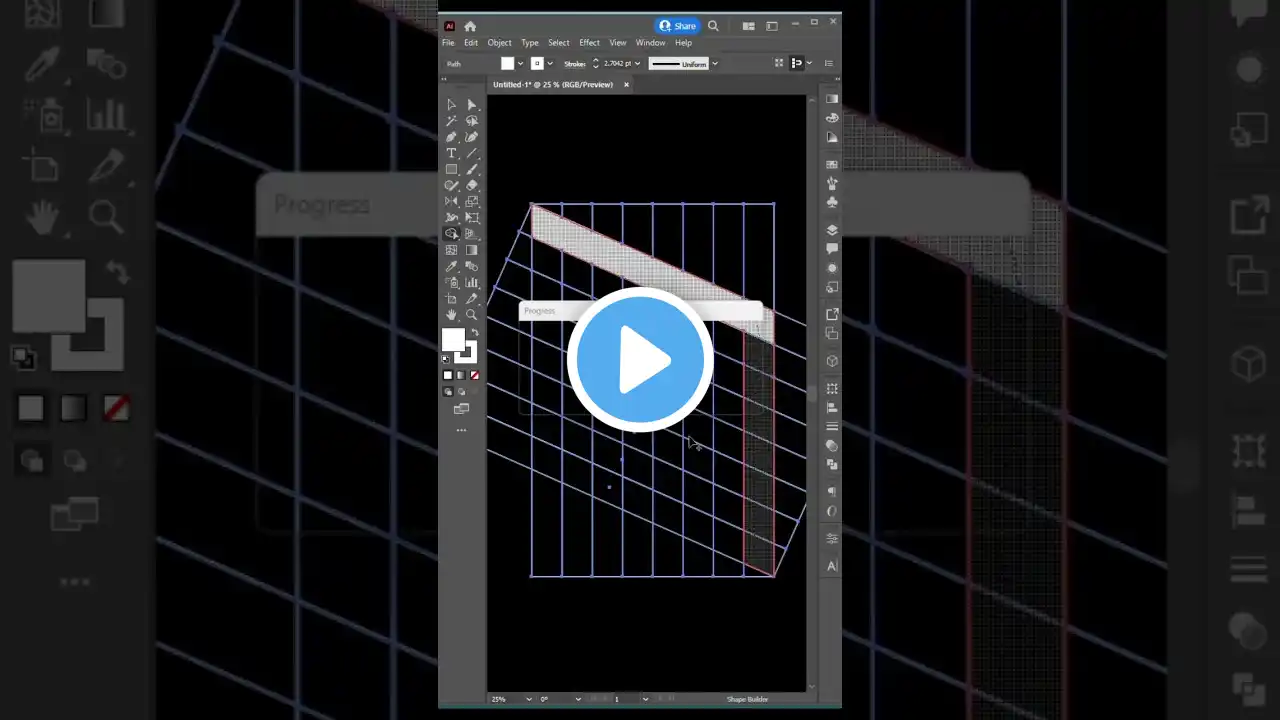Screen dimensions: 1280x720
Task: Open the Uniform width profile dropdown
Action: (714, 64)
